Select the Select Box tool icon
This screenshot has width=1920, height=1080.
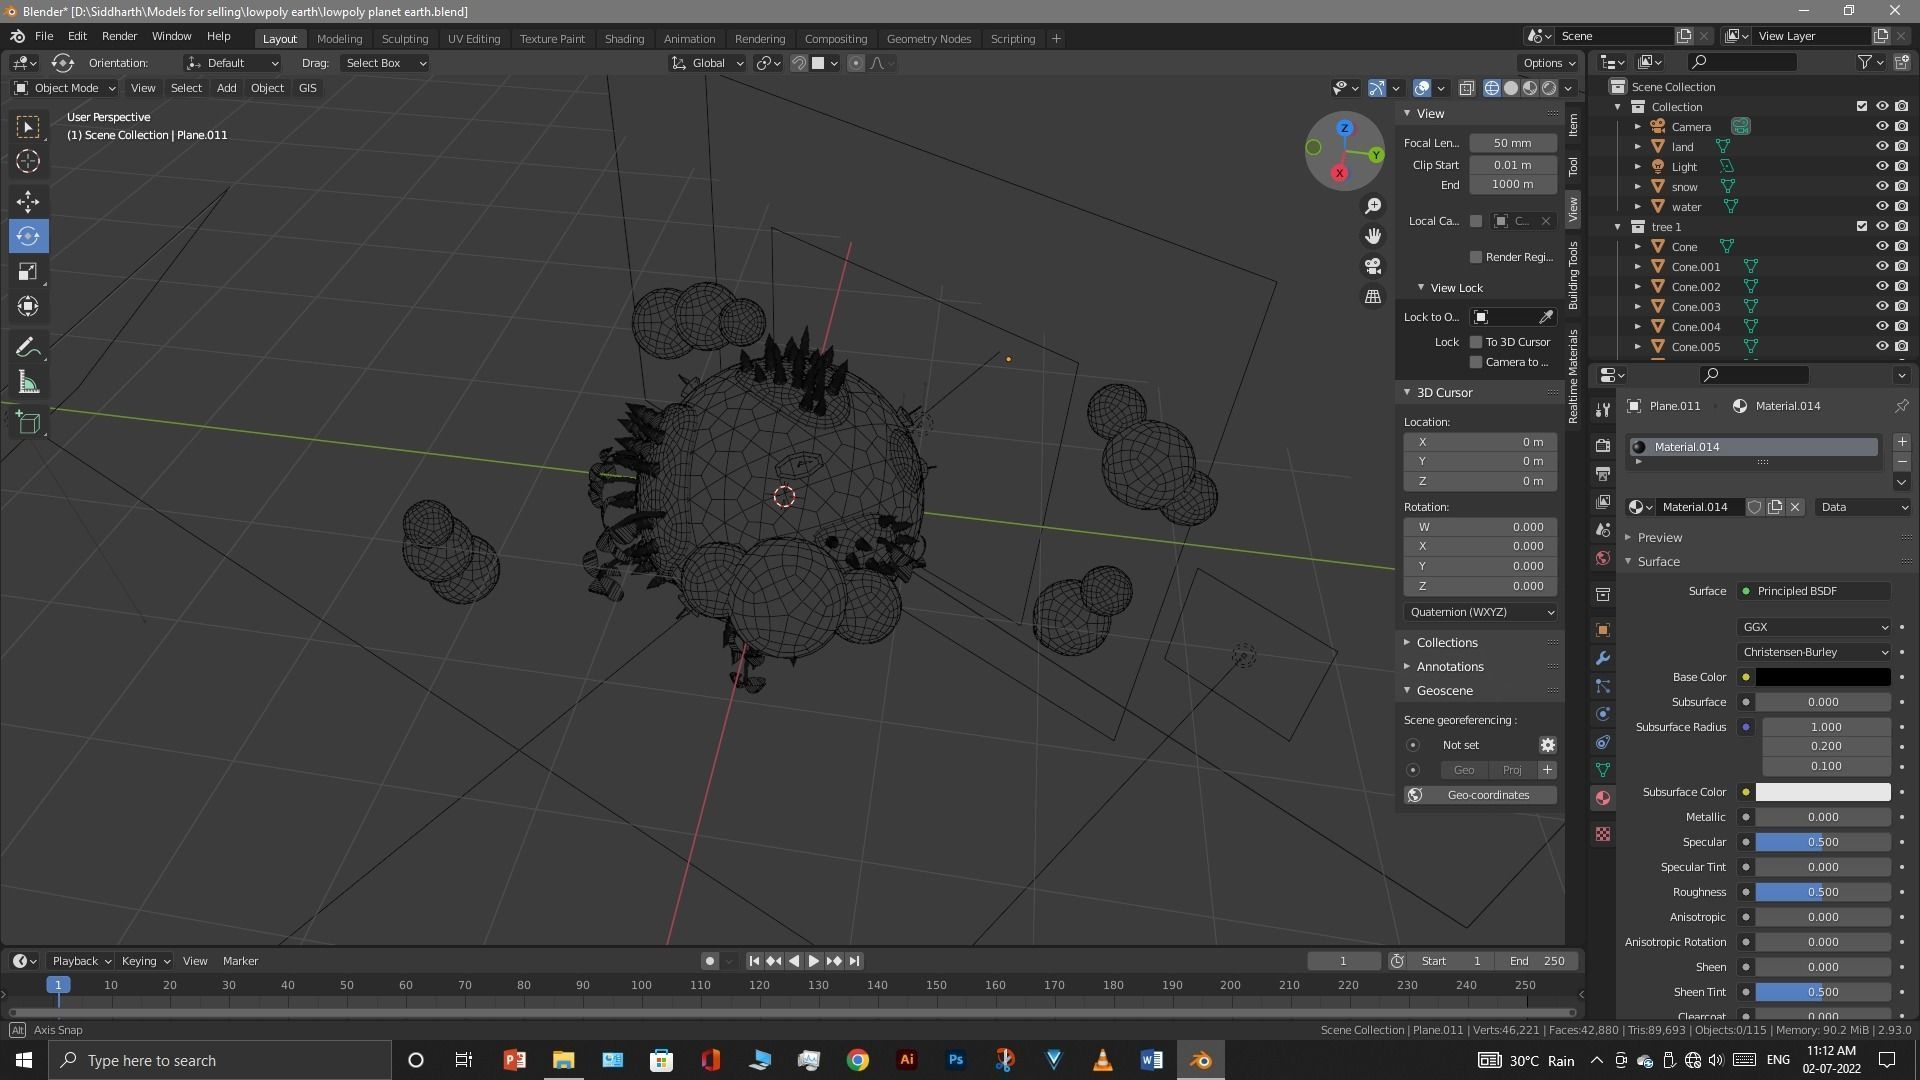(x=28, y=127)
